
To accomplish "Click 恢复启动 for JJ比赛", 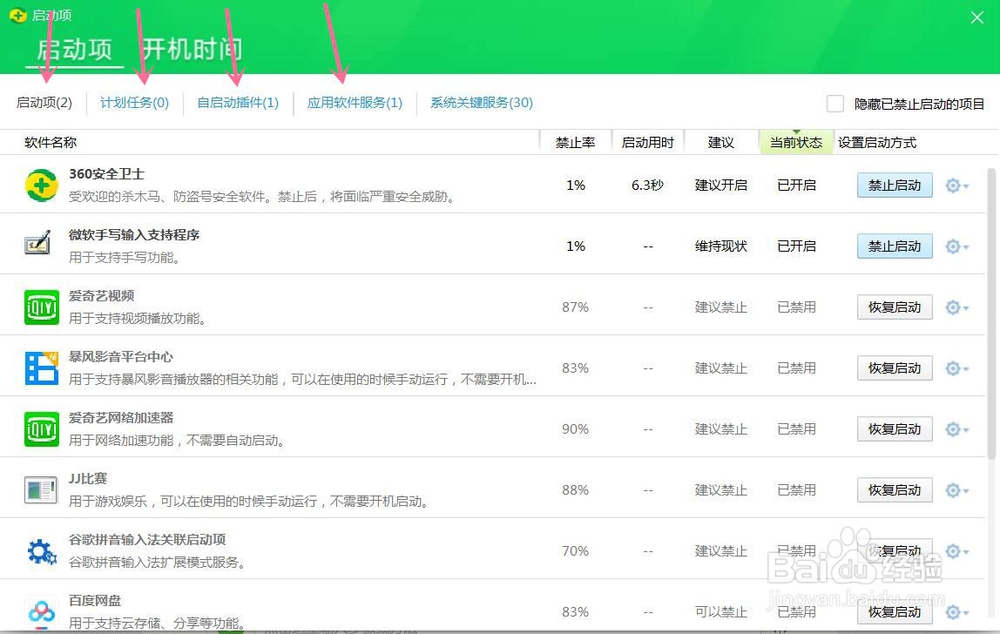I will tap(894, 490).
